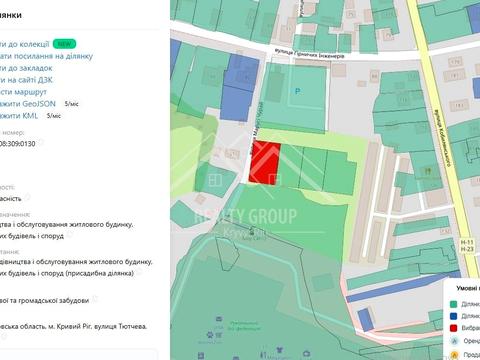The image size is (480, 360).
Task: Click the 'вулиця Гірничих Інженерів' street label
Action: (x=310, y=54)
